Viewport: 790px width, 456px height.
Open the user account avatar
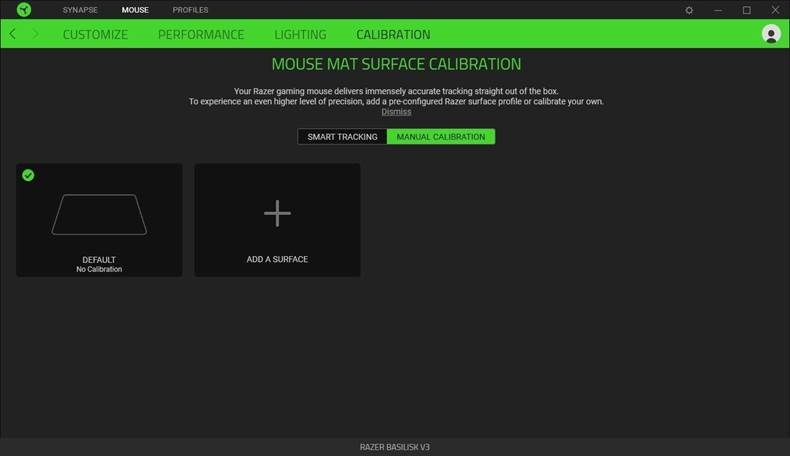(x=771, y=34)
